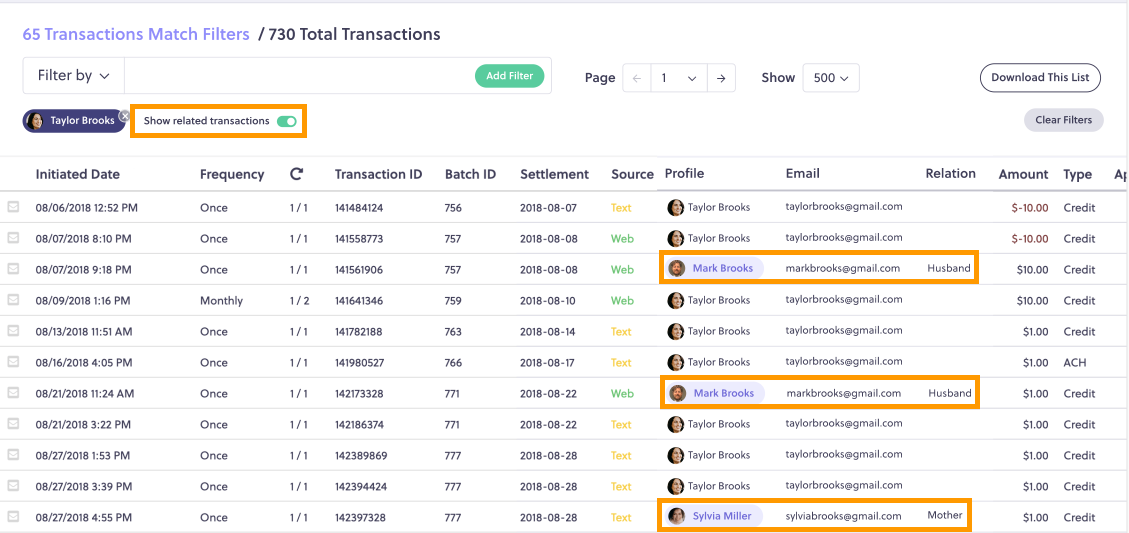Click Mark Brooks avatar in transaction 141561906 row
The height and width of the screenshot is (533, 1129).
pos(676,268)
